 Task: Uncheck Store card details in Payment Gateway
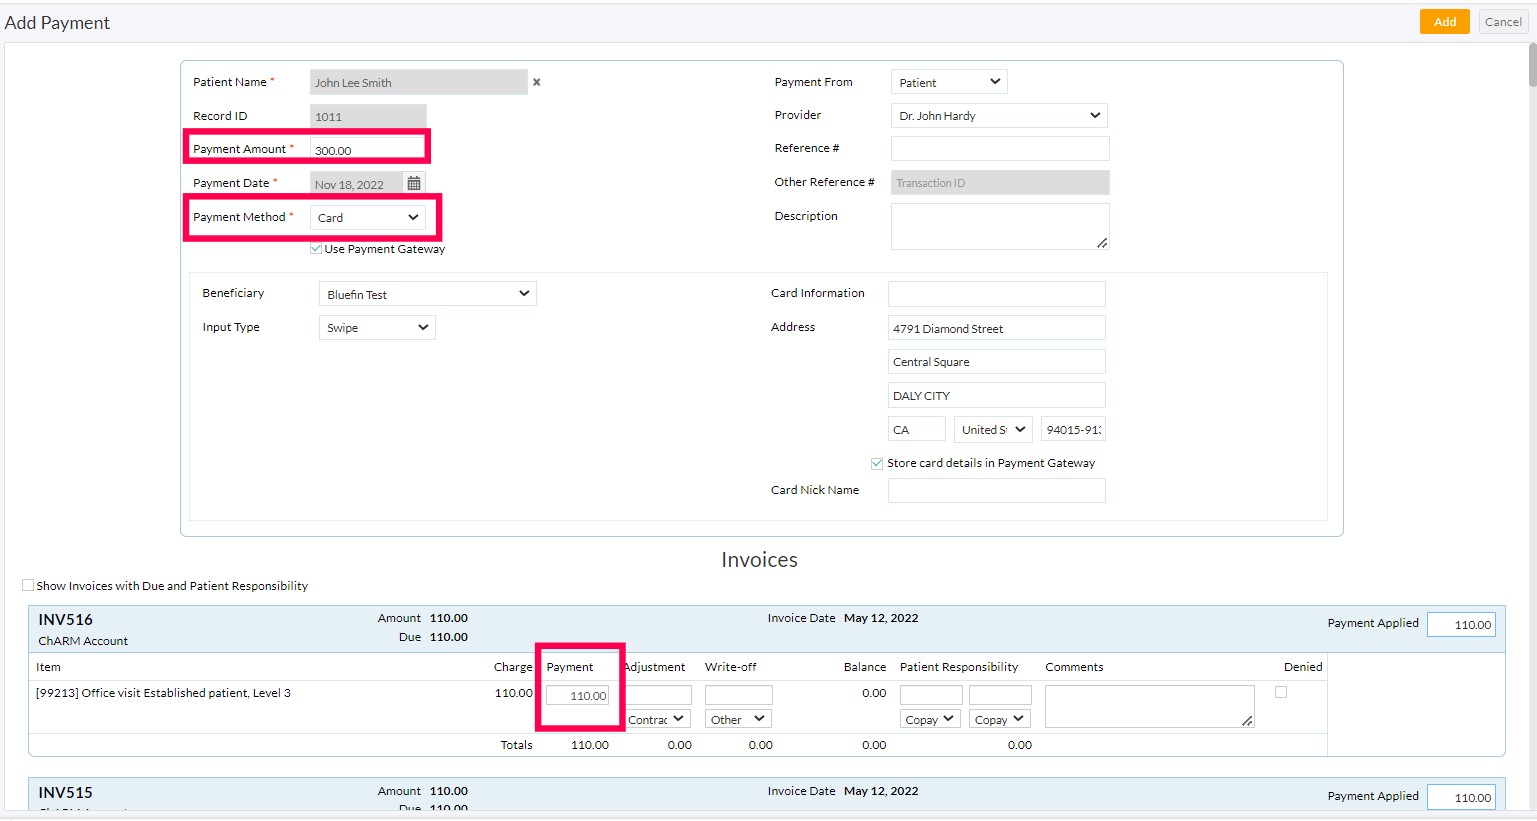pos(877,463)
